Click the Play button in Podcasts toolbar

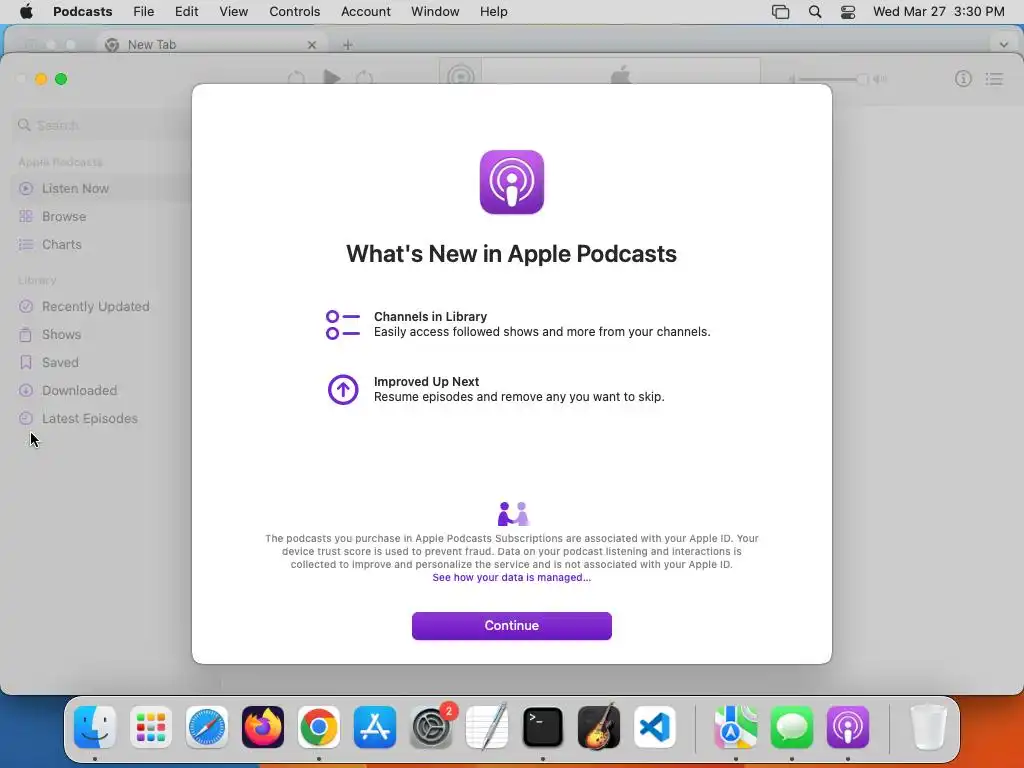click(332, 78)
